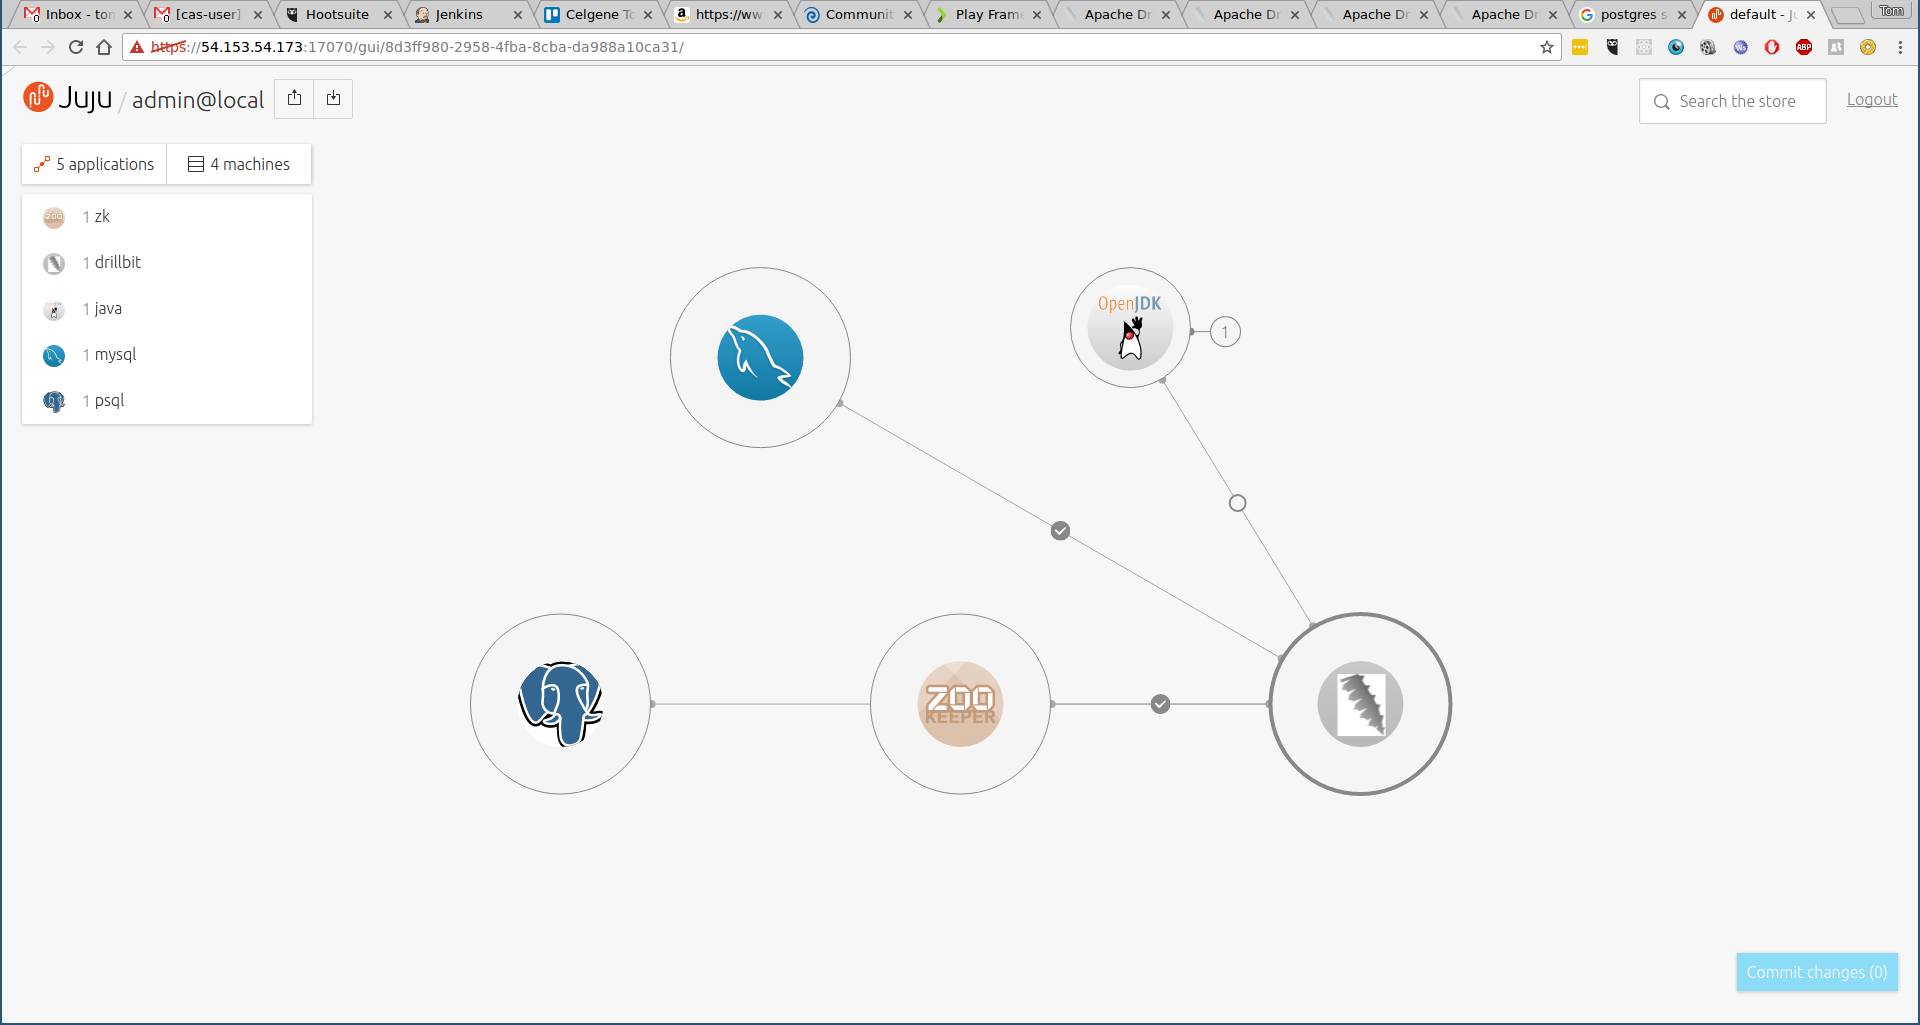Open the Chrome three-dot menu
Image resolution: width=1920 pixels, height=1025 pixels.
tap(1900, 47)
